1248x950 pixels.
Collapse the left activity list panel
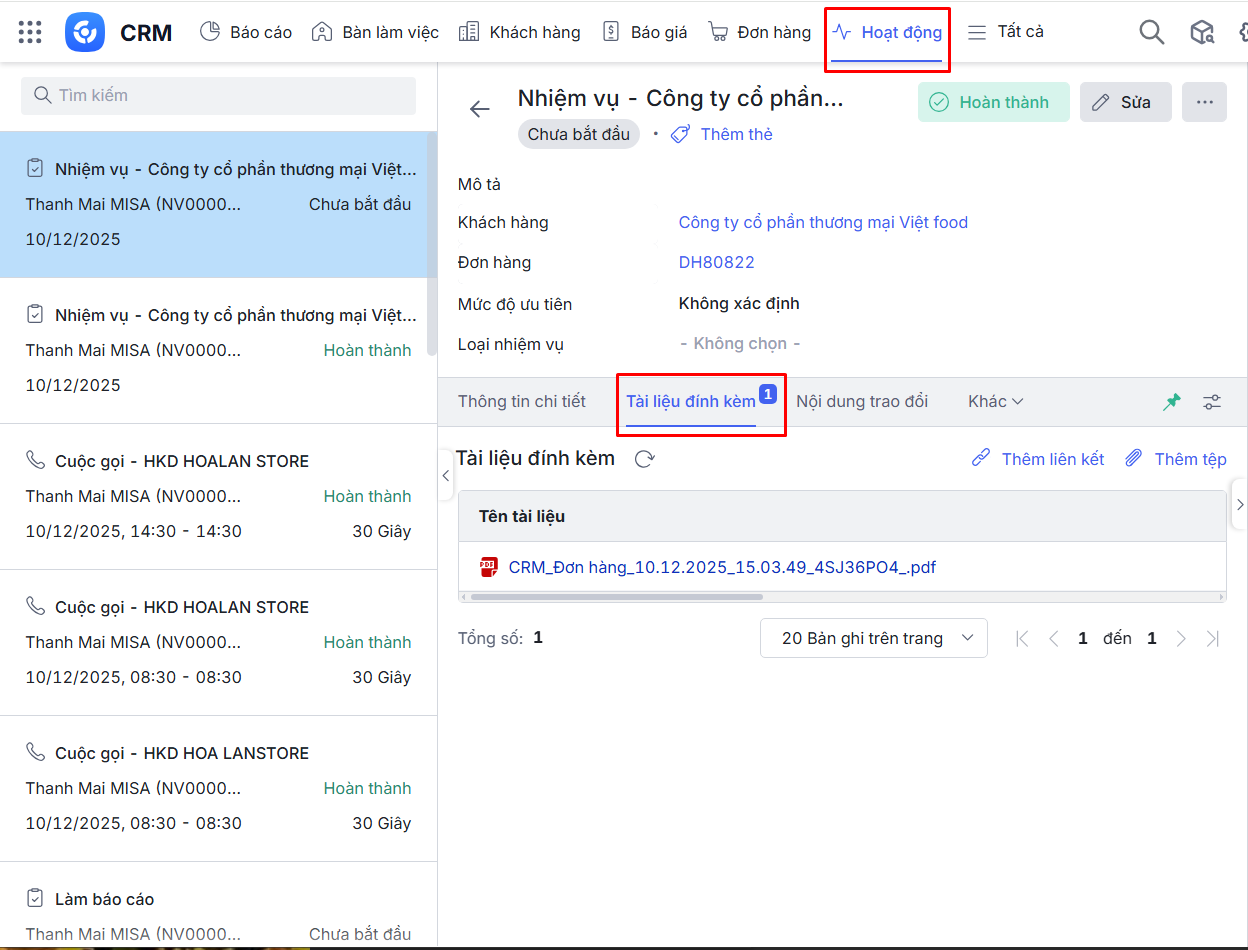446,476
